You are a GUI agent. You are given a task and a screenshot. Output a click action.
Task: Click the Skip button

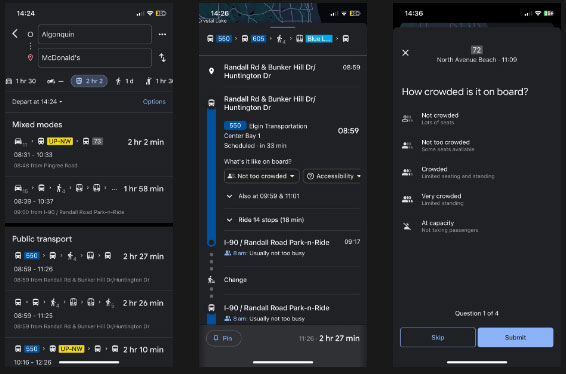click(438, 338)
